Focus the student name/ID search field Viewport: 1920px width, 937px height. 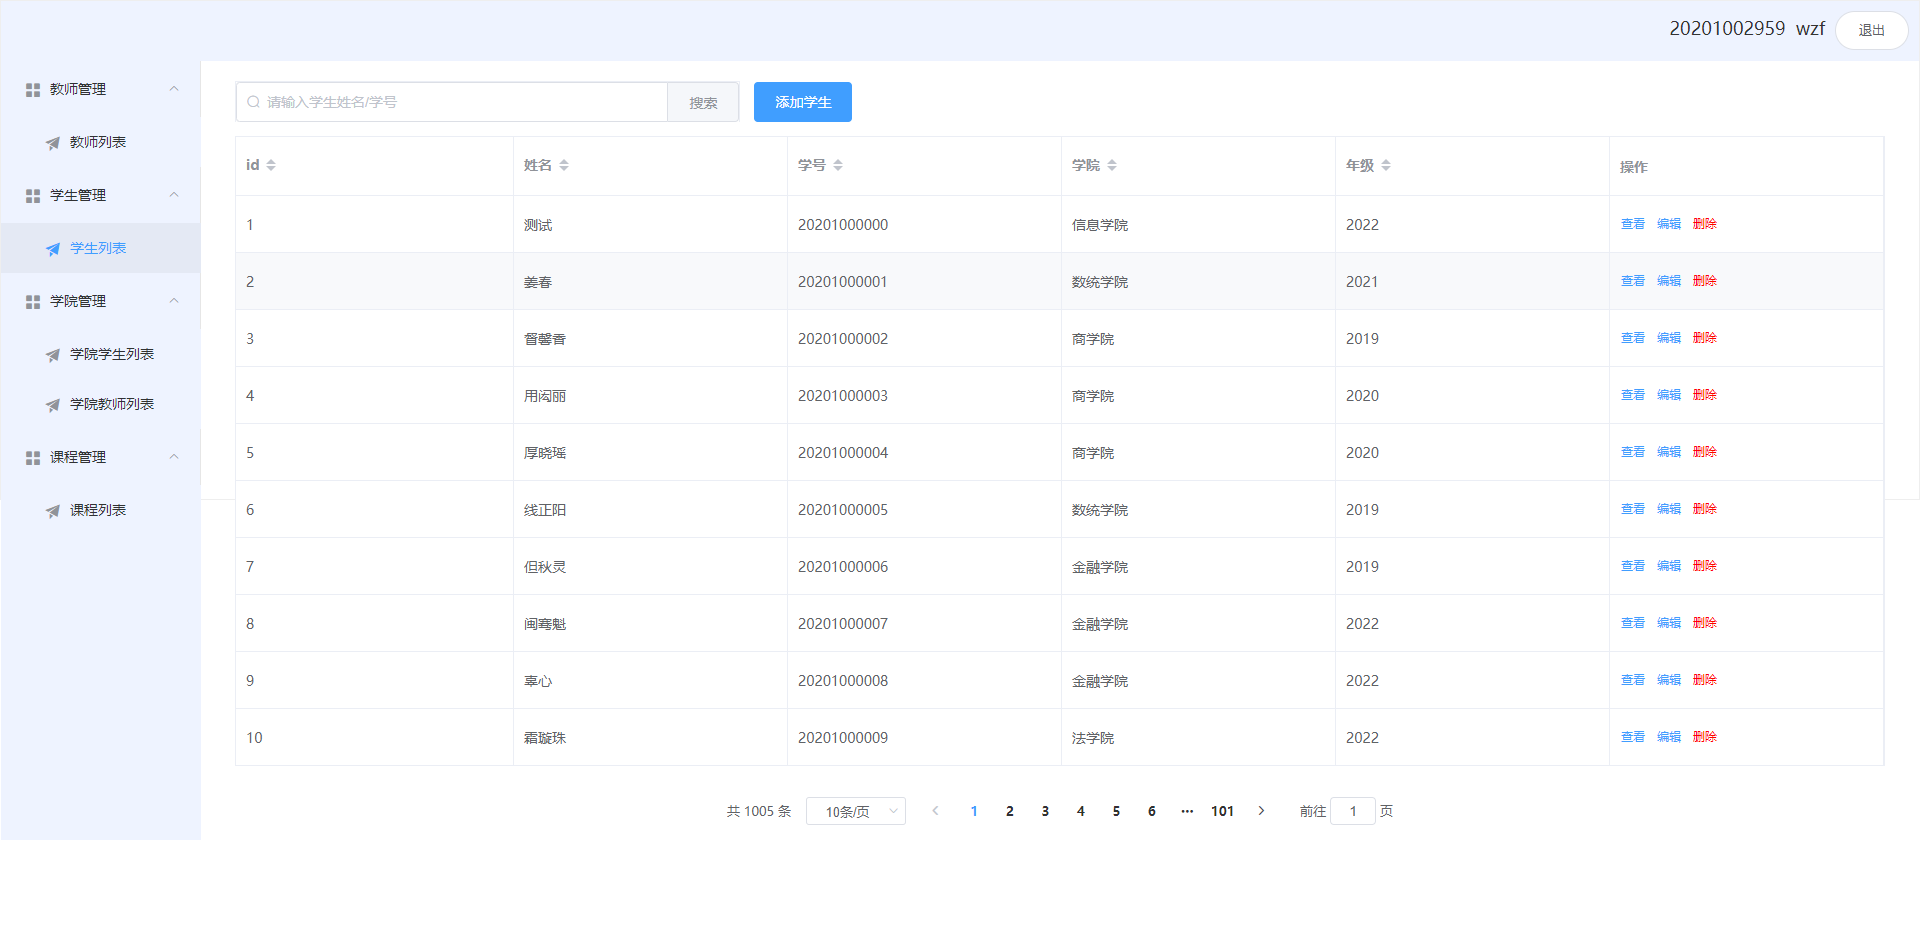pos(452,102)
